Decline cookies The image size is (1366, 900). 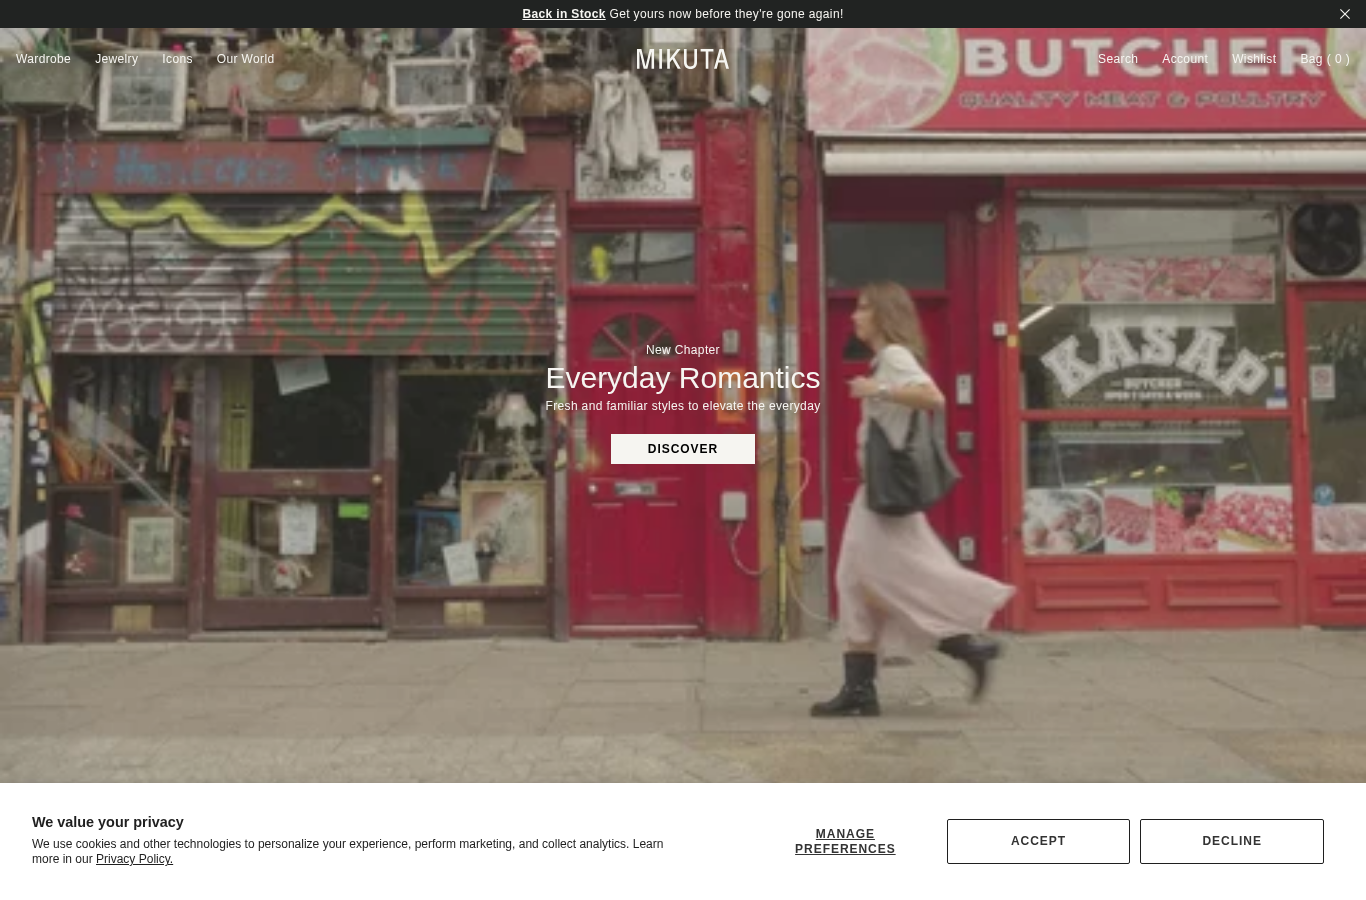click(1232, 841)
